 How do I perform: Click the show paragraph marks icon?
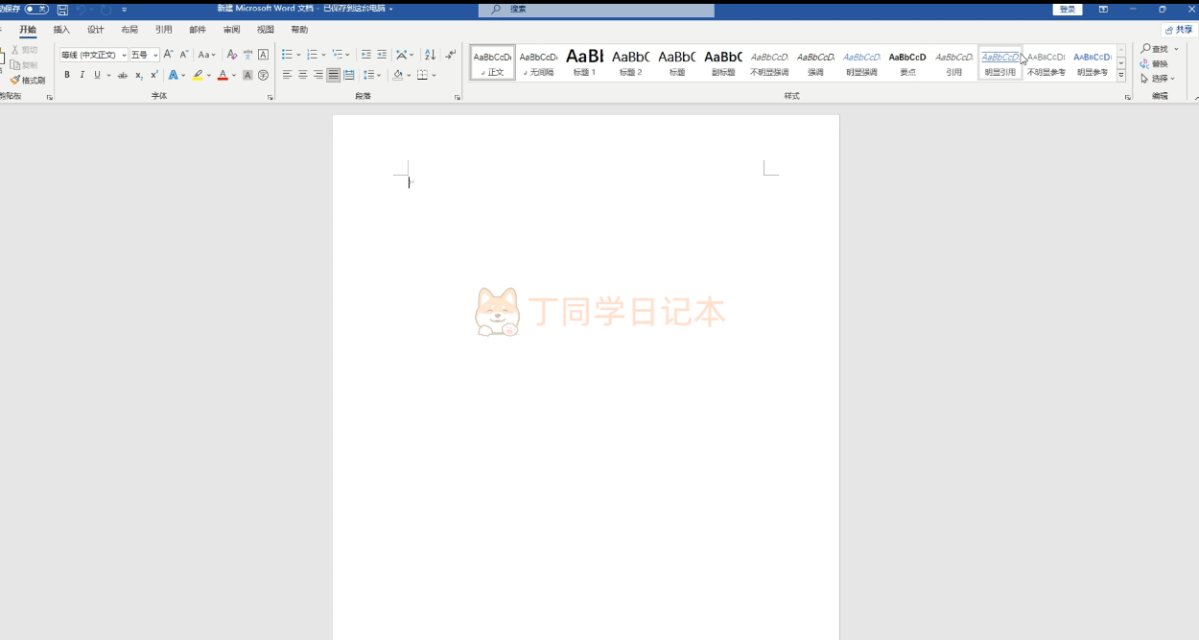click(x=451, y=55)
